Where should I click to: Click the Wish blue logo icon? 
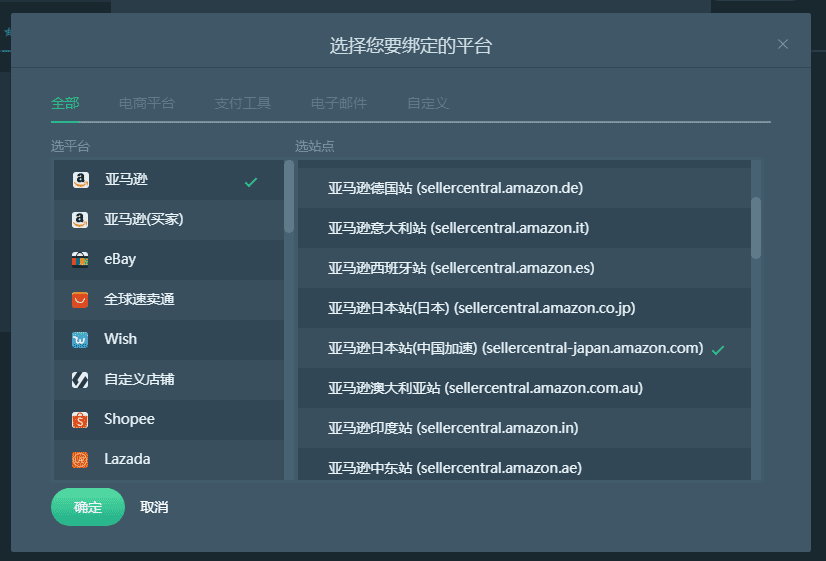(x=80, y=340)
